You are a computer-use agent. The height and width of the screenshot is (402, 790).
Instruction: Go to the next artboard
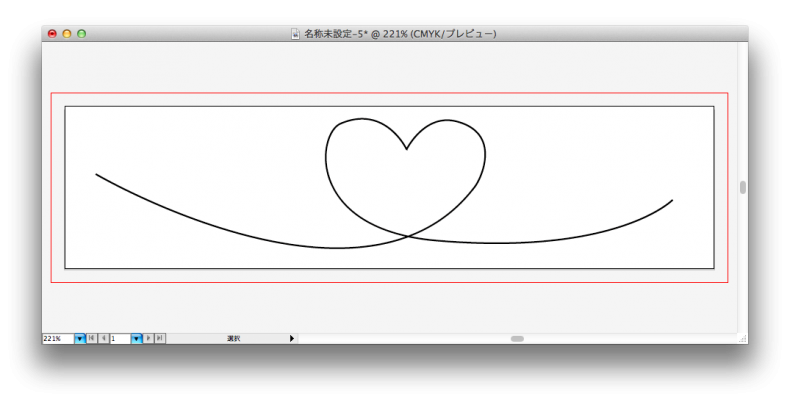coord(149,339)
